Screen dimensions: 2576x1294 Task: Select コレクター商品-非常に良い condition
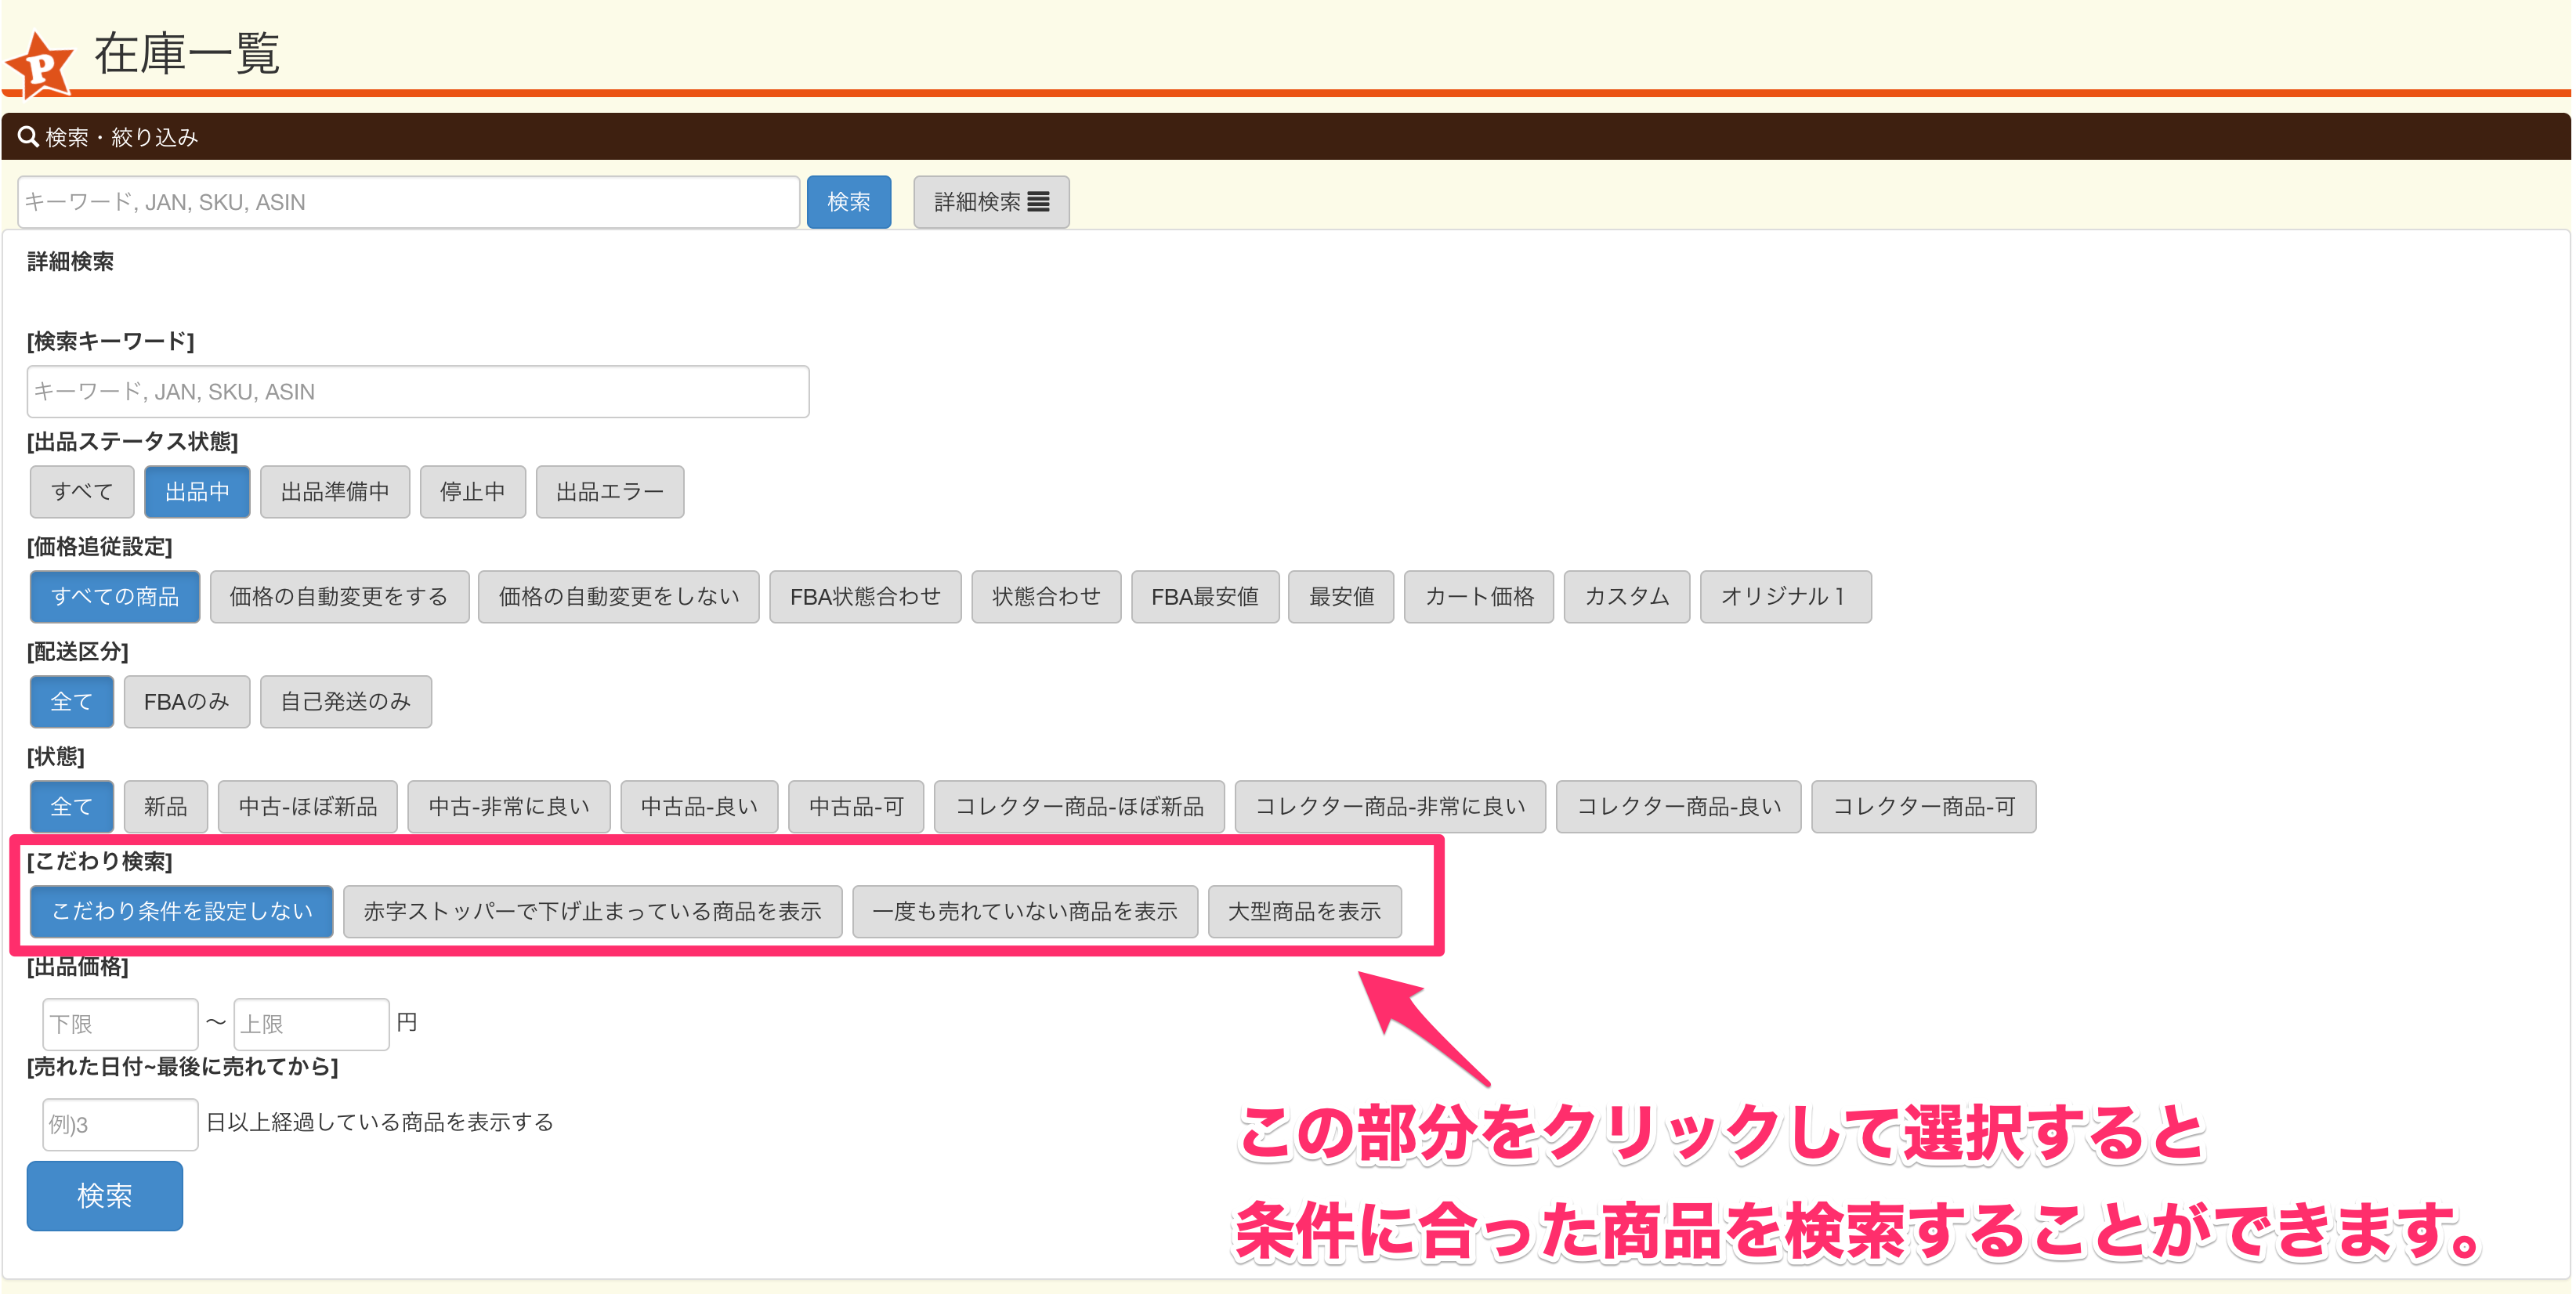(1390, 806)
